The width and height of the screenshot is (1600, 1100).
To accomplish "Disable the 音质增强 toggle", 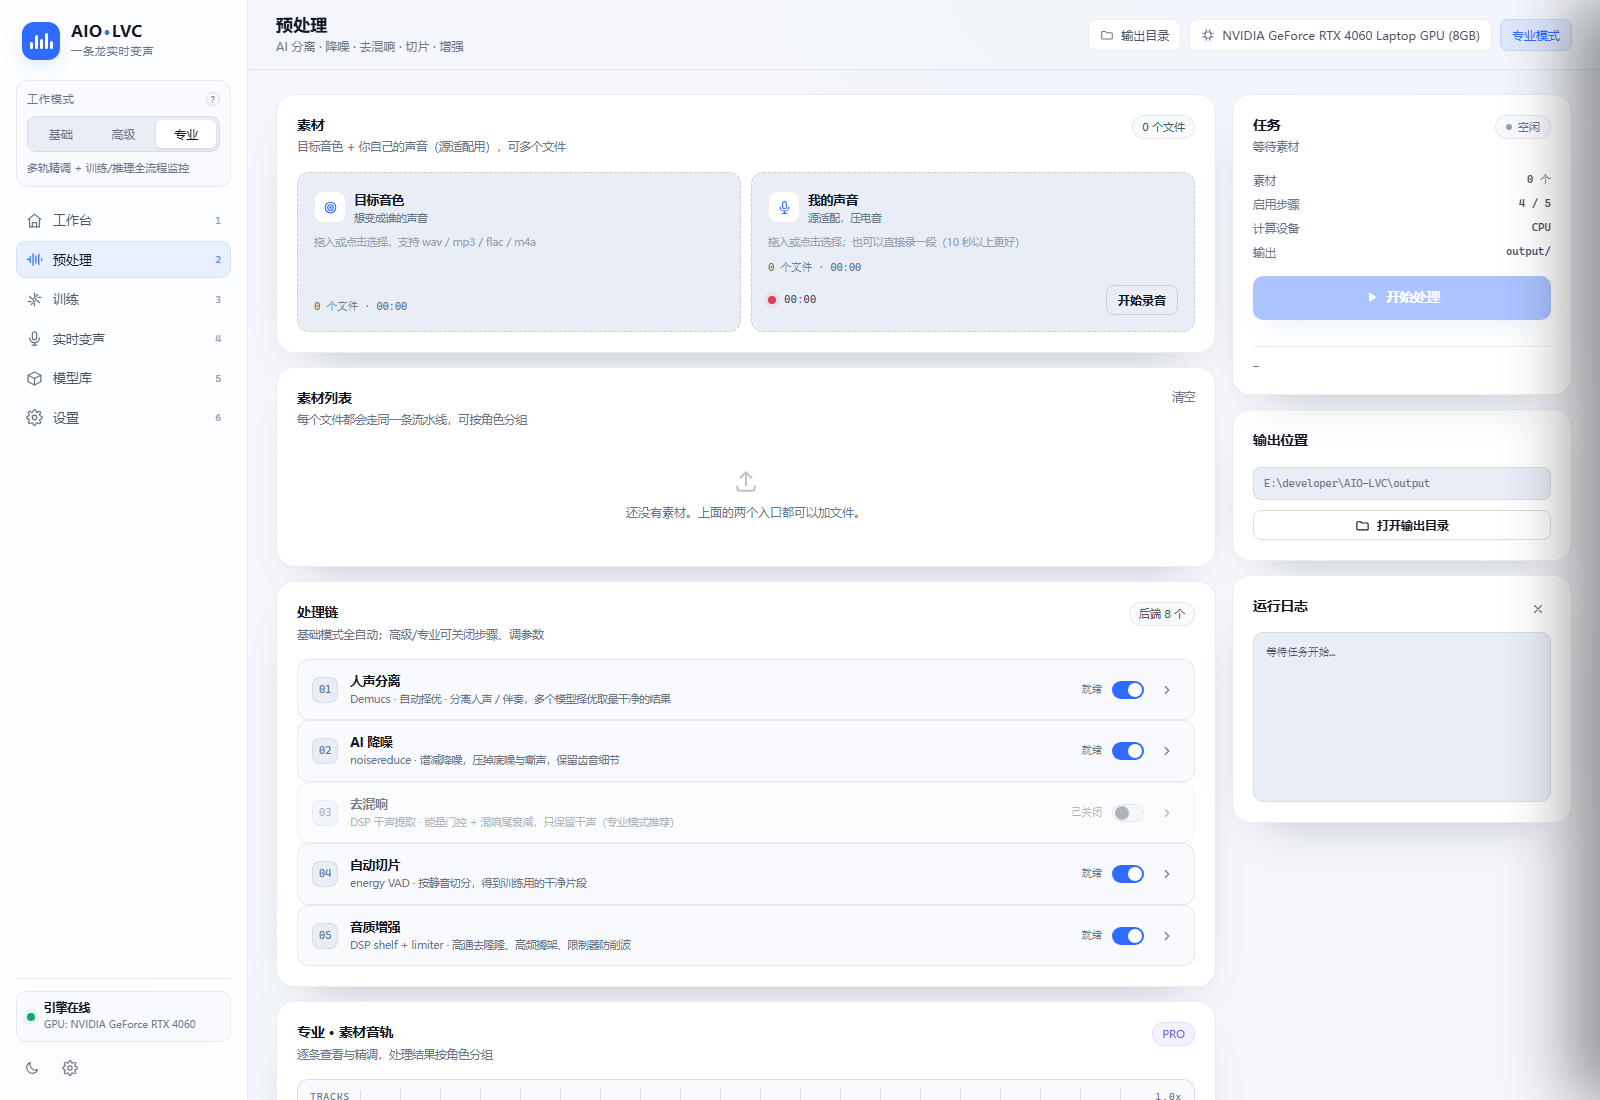I will 1128,936.
